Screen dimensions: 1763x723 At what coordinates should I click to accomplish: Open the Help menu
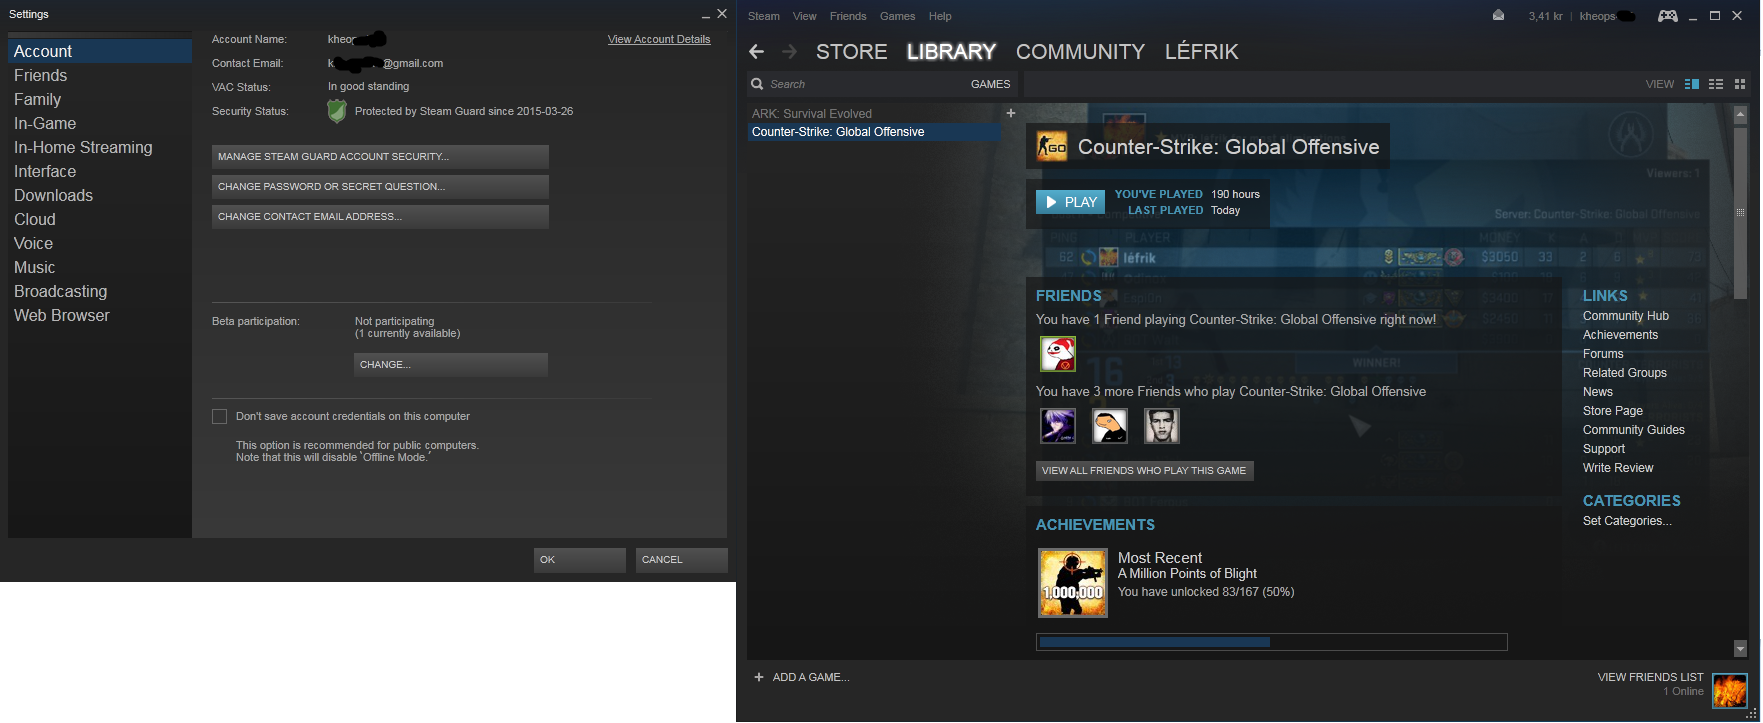click(940, 16)
